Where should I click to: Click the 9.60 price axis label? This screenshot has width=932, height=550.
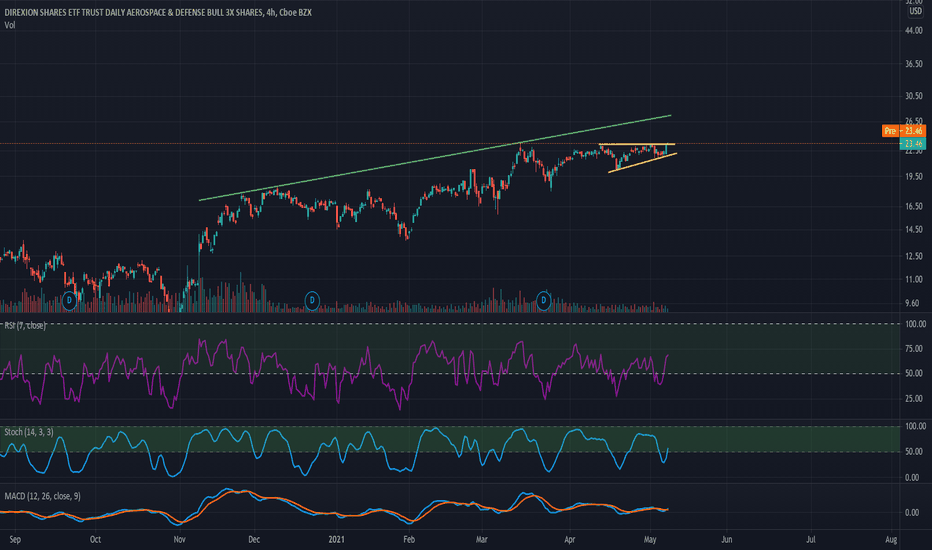click(x=912, y=303)
